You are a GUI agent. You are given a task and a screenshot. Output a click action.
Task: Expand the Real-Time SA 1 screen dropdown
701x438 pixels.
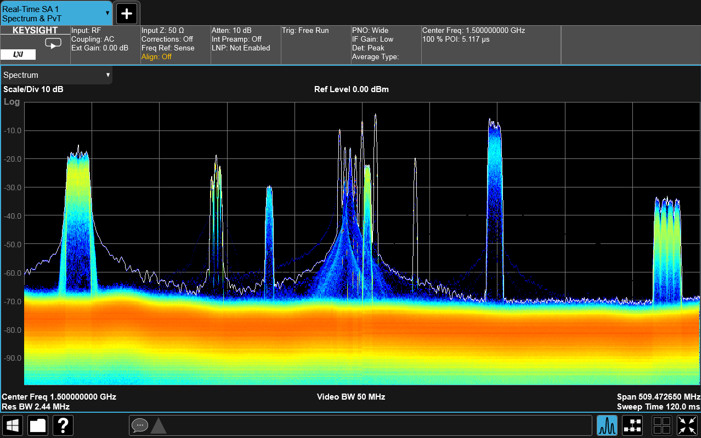[x=107, y=13]
